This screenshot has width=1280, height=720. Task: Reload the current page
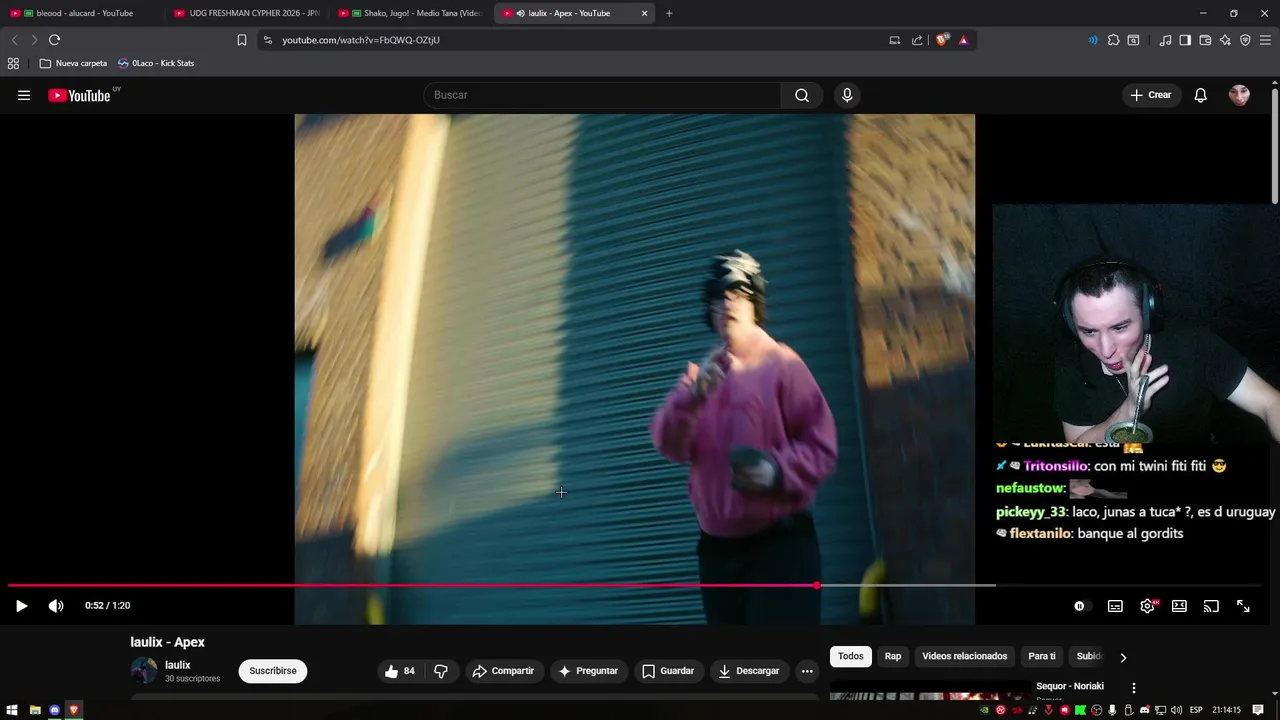pyautogui.click(x=54, y=40)
